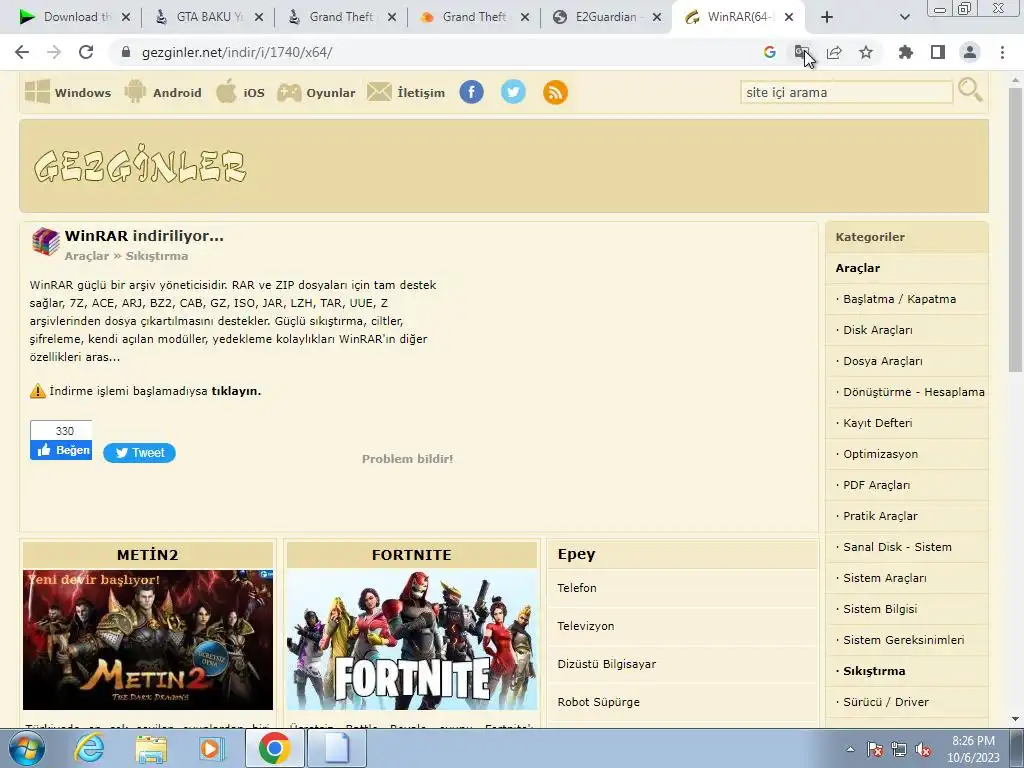The image size is (1024, 768).
Task: Launch Internet Explorer from the taskbar
Action: coord(89,748)
